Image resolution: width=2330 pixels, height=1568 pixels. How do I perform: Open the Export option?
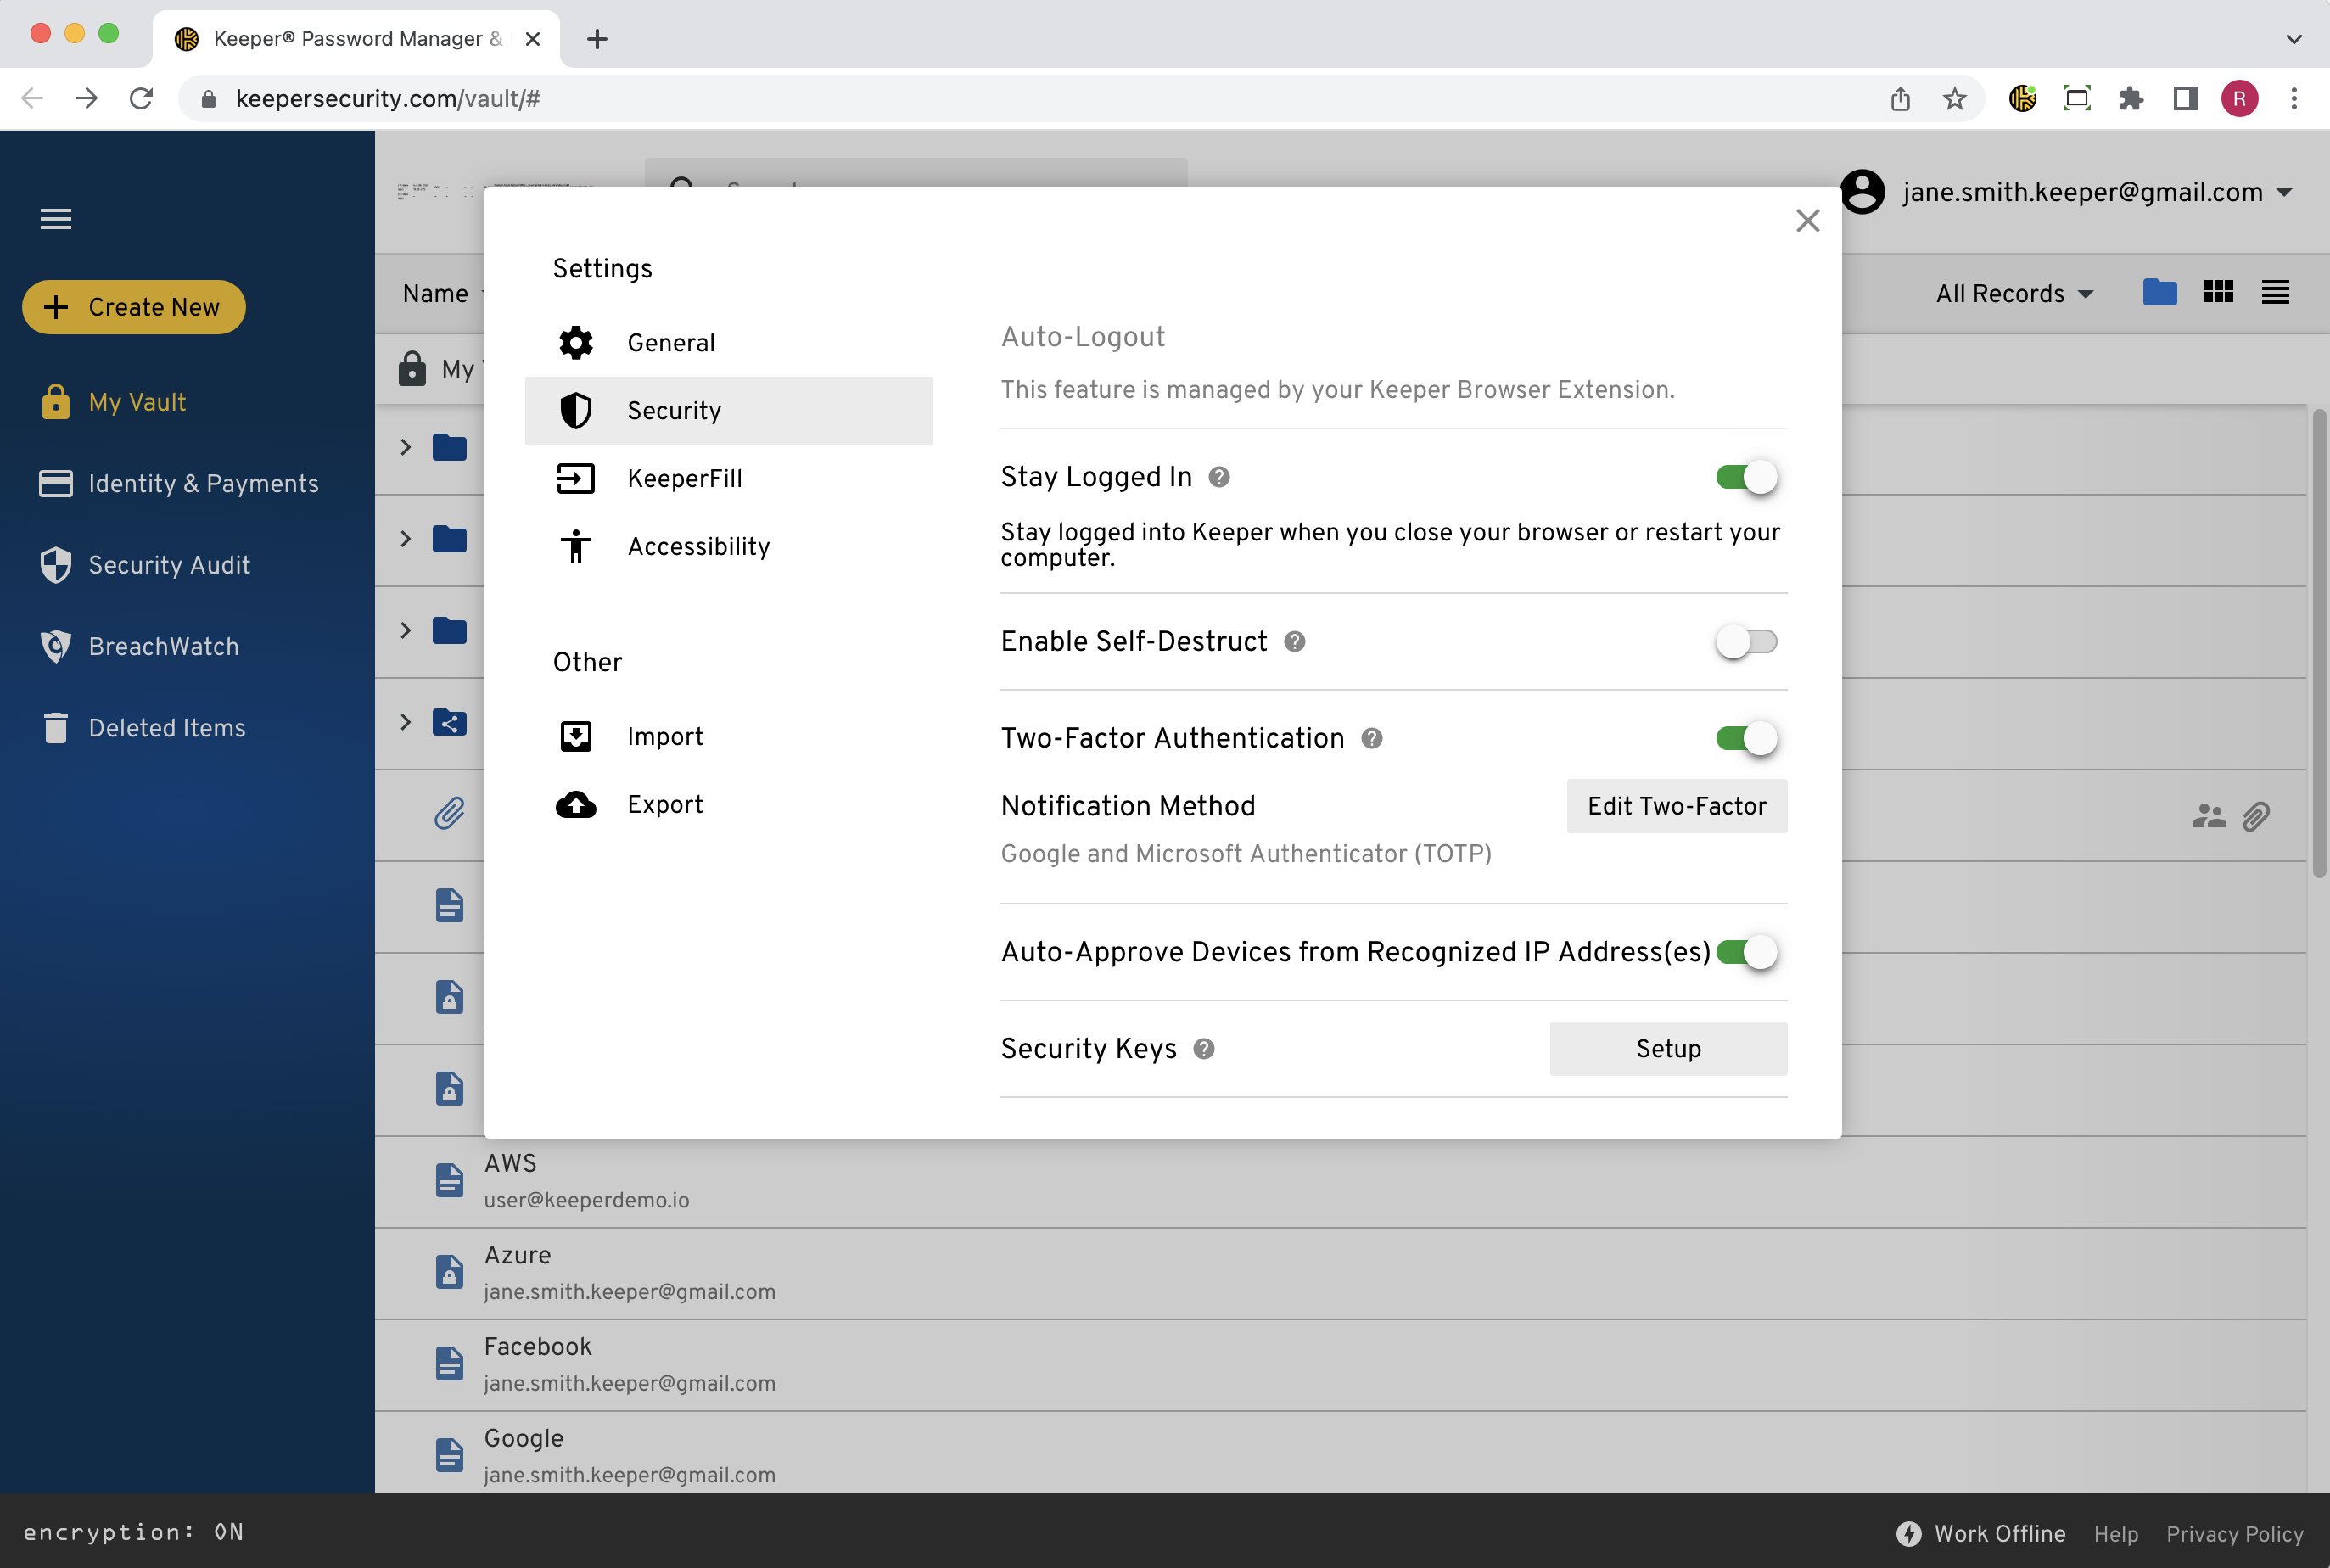(728, 804)
